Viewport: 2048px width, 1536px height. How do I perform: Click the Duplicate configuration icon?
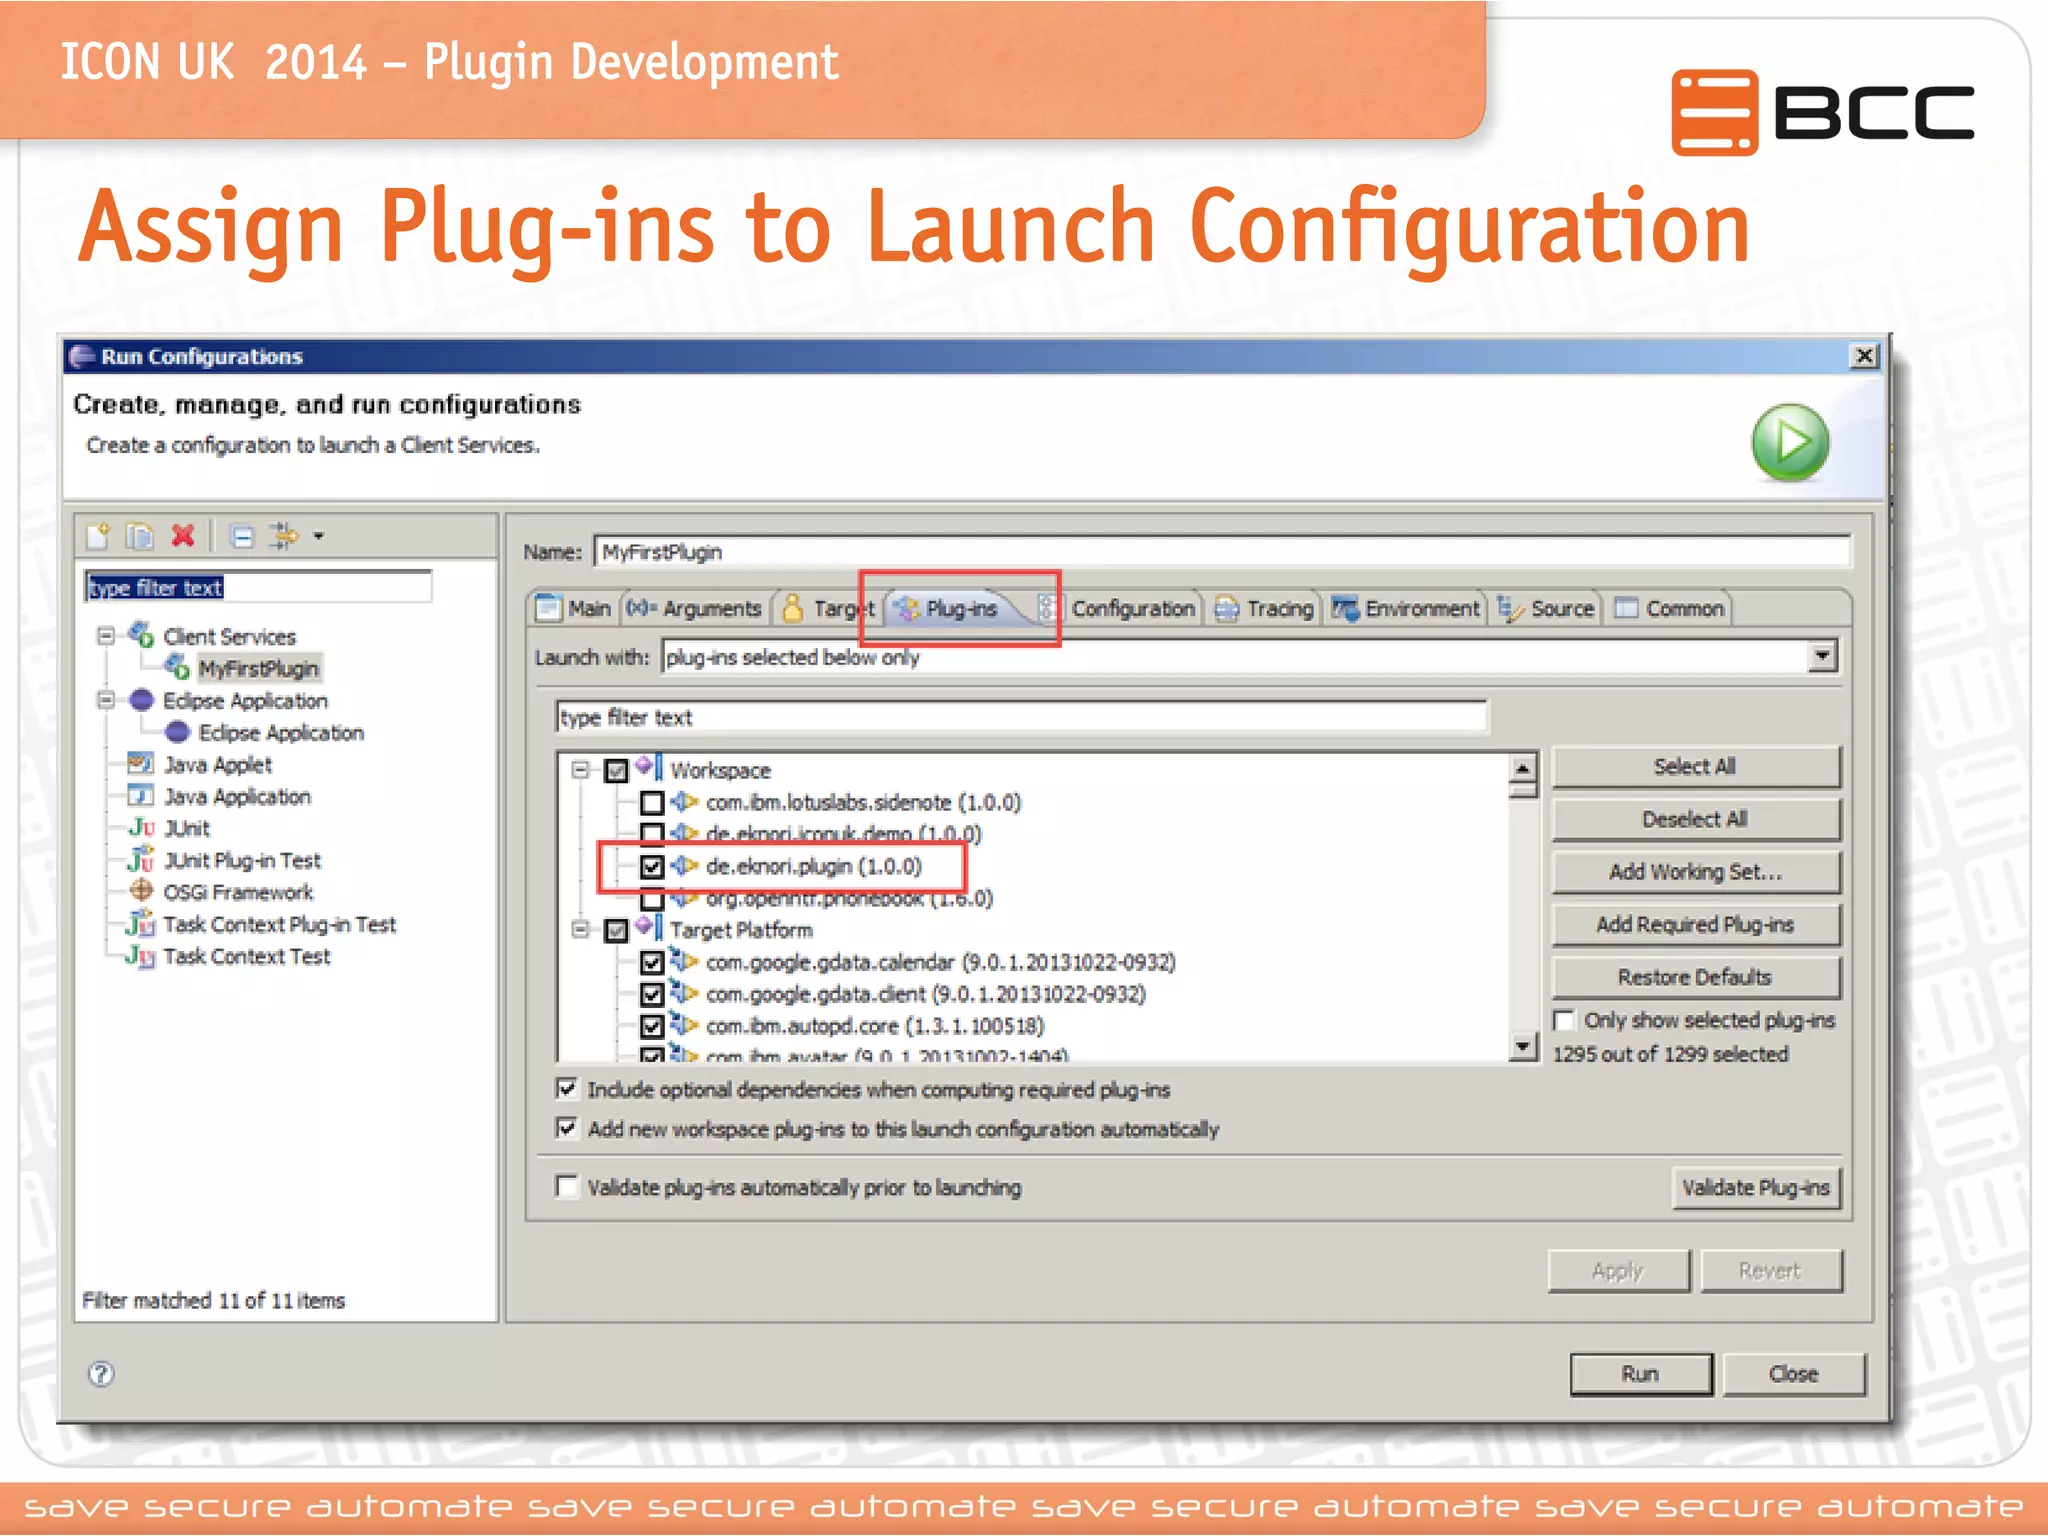[x=139, y=536]
